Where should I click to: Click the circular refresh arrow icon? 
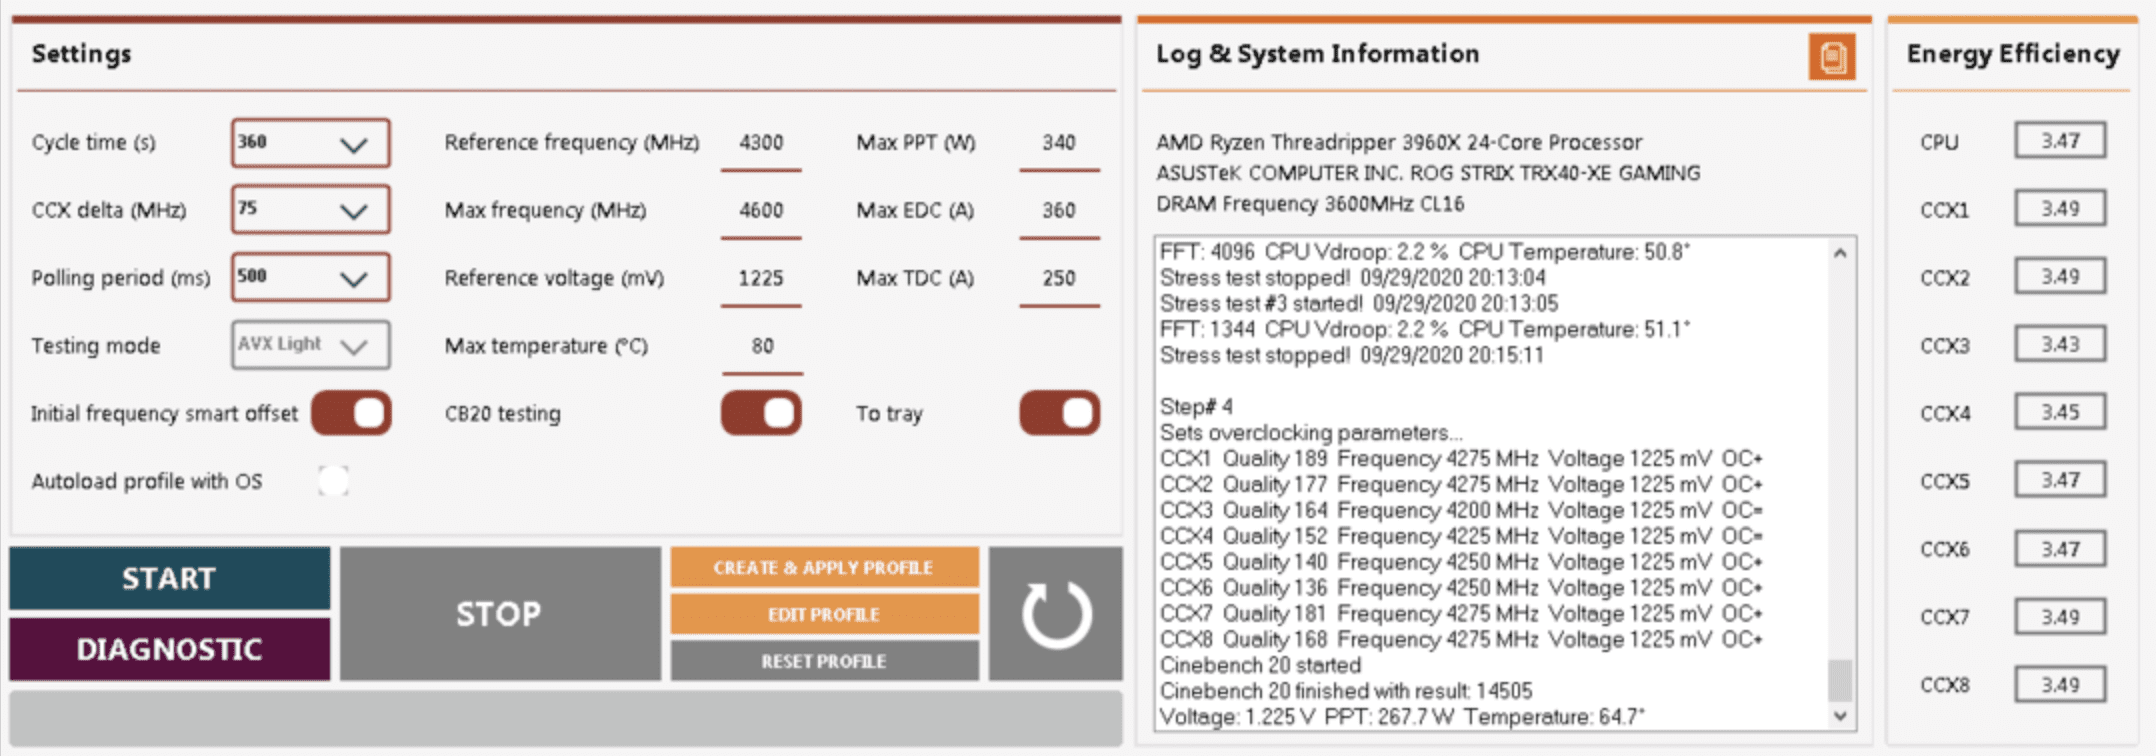click(1056, 614)
